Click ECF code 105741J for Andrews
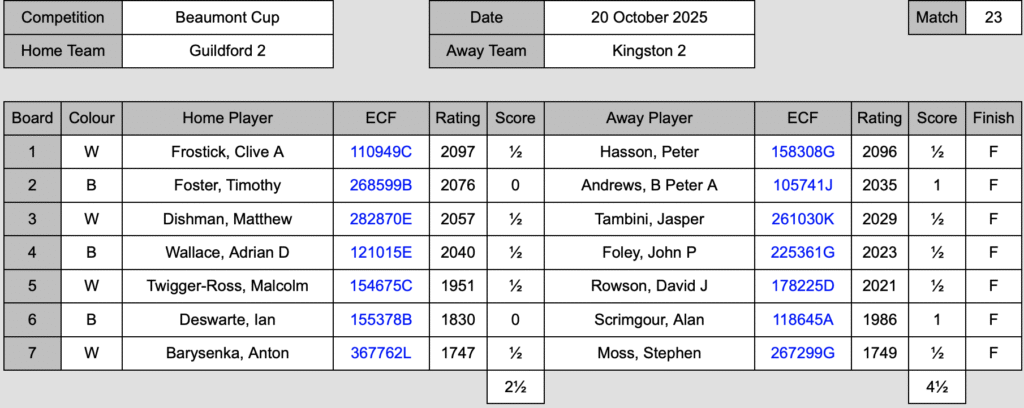Screen dimensions: 1024x408 coord(802,185)
